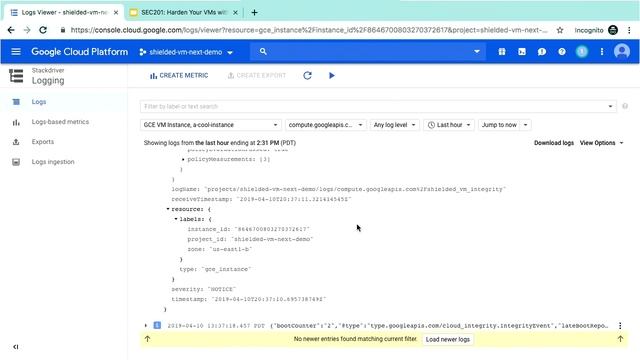Open the feedback icon in the header
This screenshot has width=640, height=360.
[542, 52]
